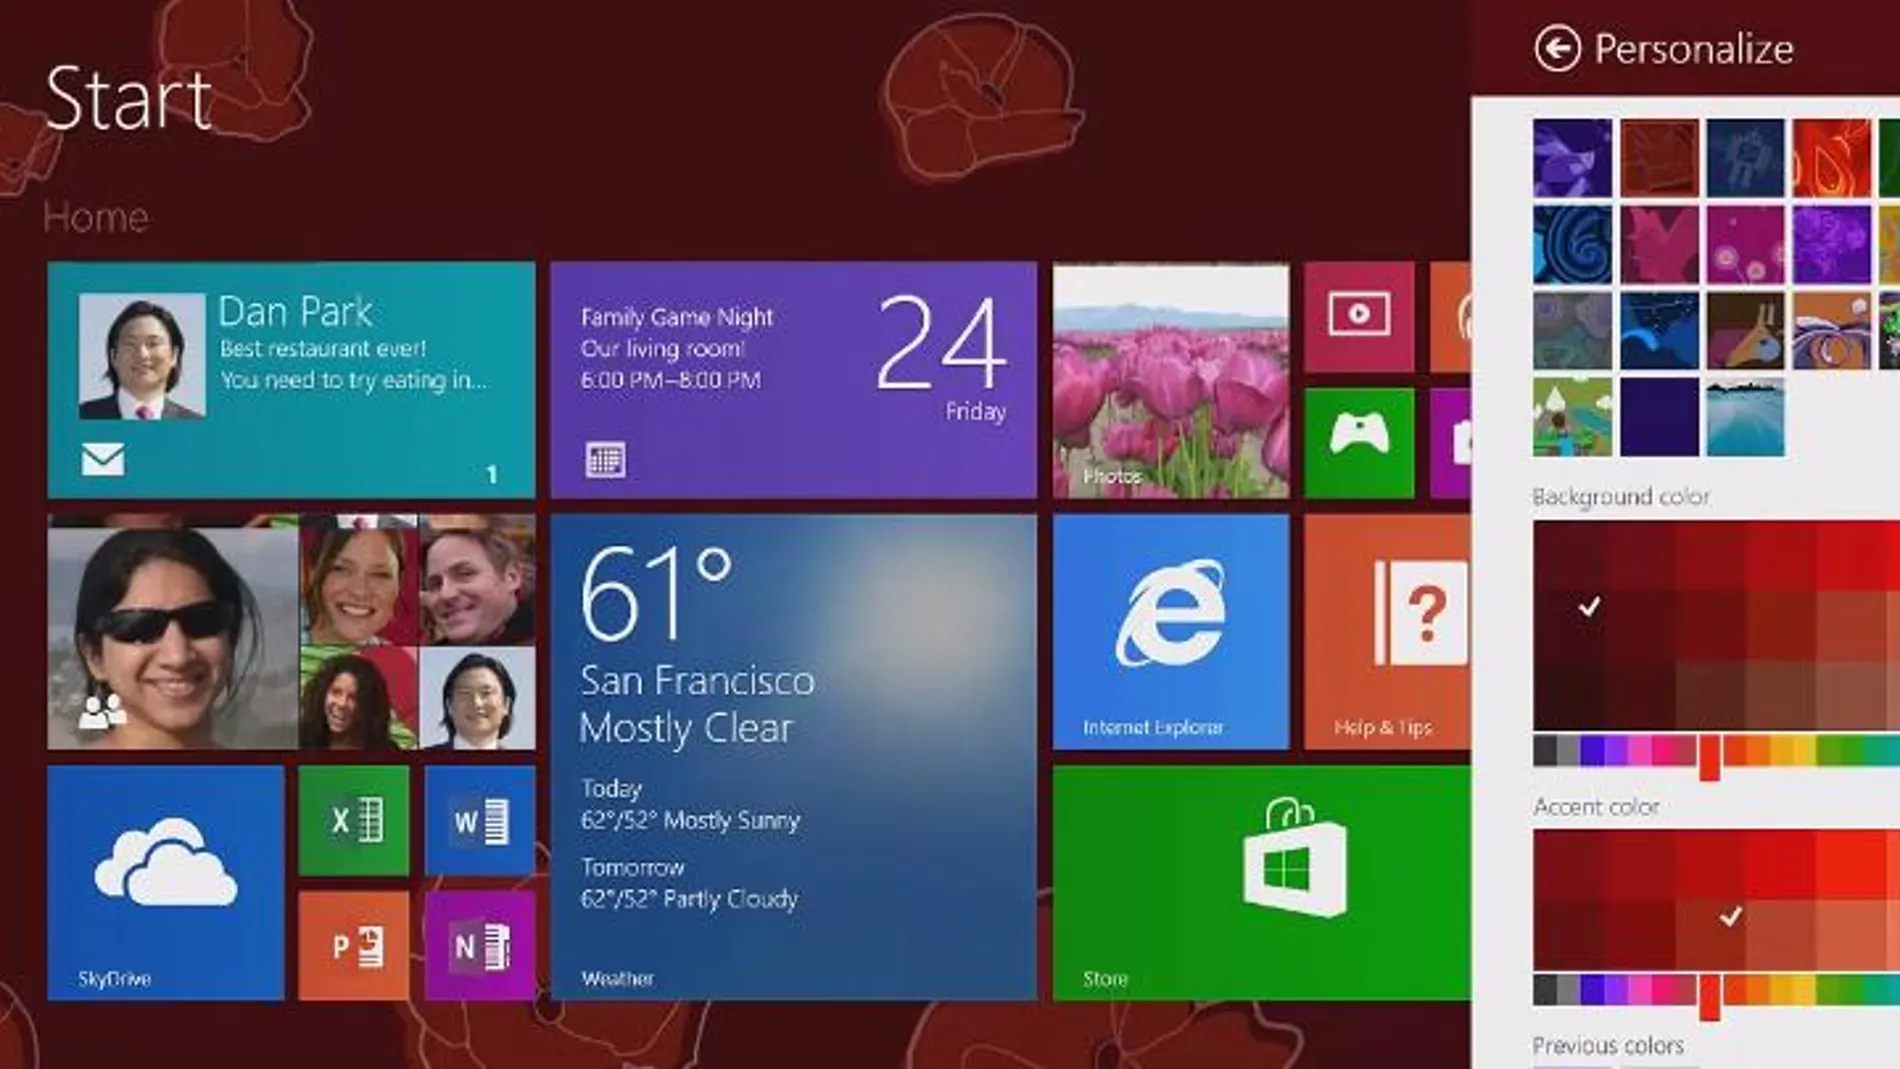Select the green mountain landscape background pattern

[1572, 417]
